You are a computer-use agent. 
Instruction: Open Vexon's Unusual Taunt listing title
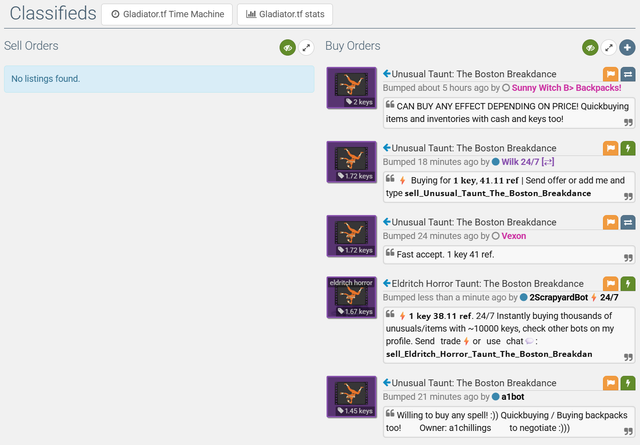(474, 222)
